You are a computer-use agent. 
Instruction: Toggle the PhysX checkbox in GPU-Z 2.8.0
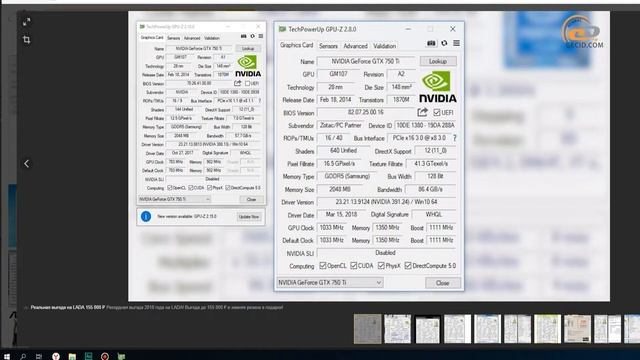(381, 266)
